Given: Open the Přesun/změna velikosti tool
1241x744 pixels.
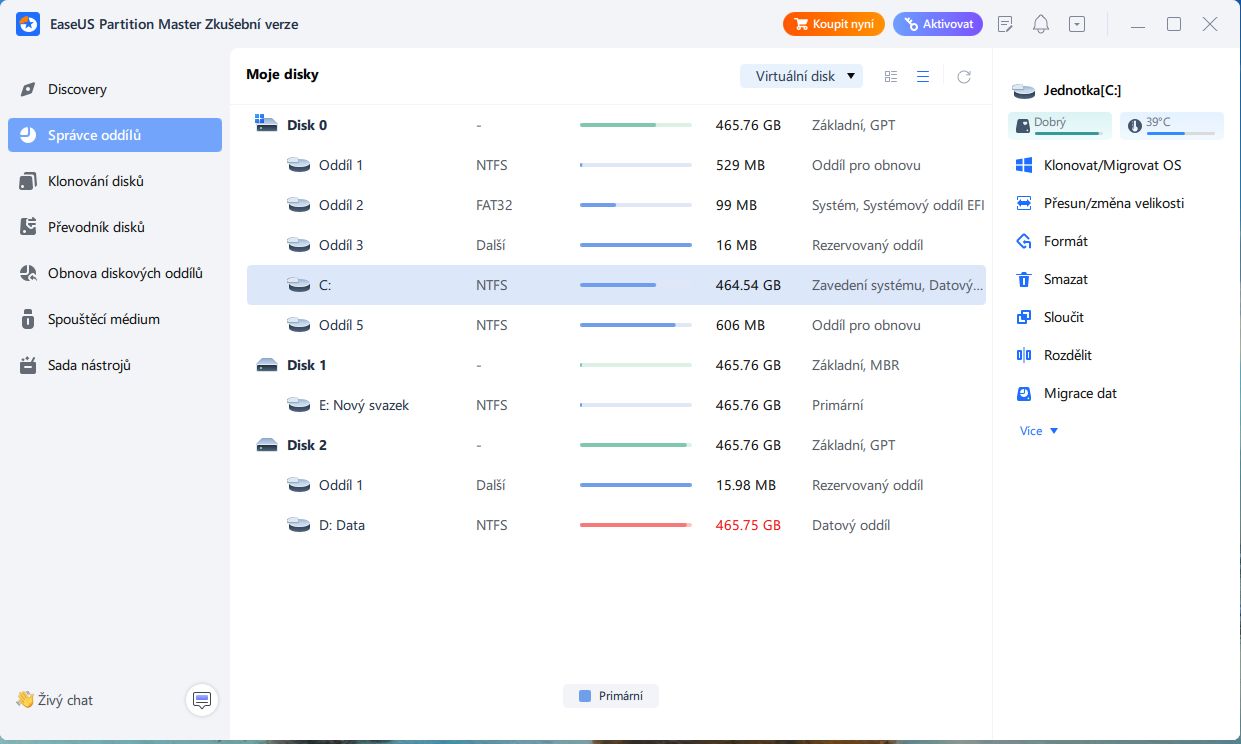Looking at the screenshot, I should tap(1023, 202).
